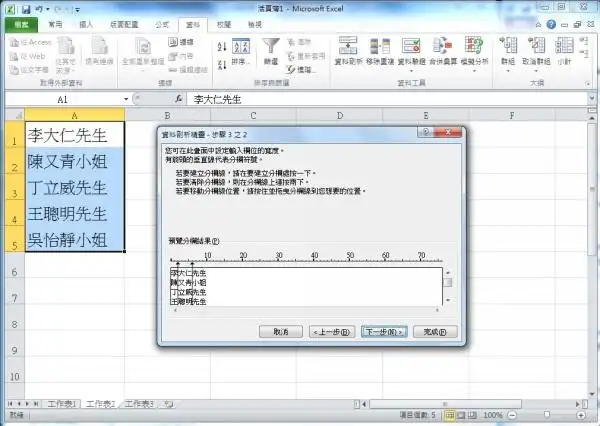Switch to sheet tab 工作表1

click(x=62, y=404)
